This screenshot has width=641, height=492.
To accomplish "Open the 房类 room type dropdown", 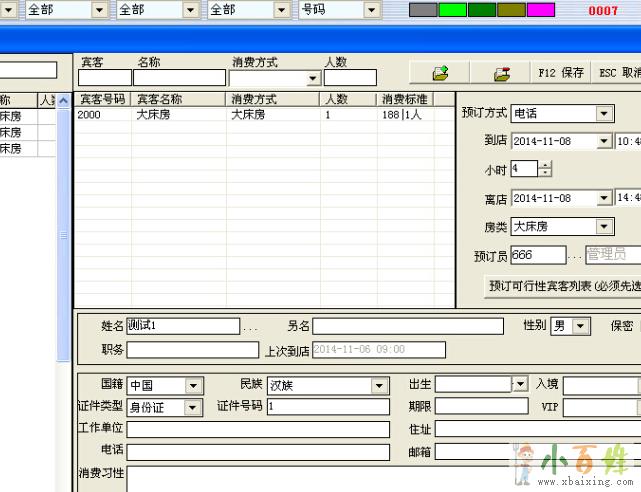I will (x=603, y=227).
